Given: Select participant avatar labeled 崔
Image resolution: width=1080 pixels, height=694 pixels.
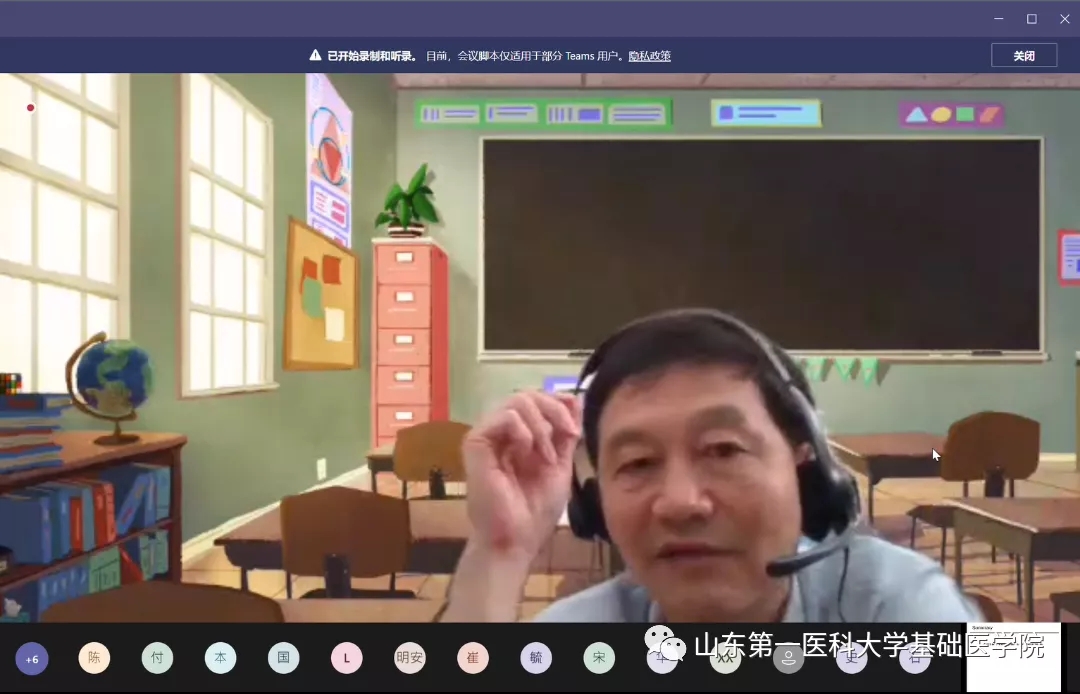Looking at the screenshot, I should point(473,658).
